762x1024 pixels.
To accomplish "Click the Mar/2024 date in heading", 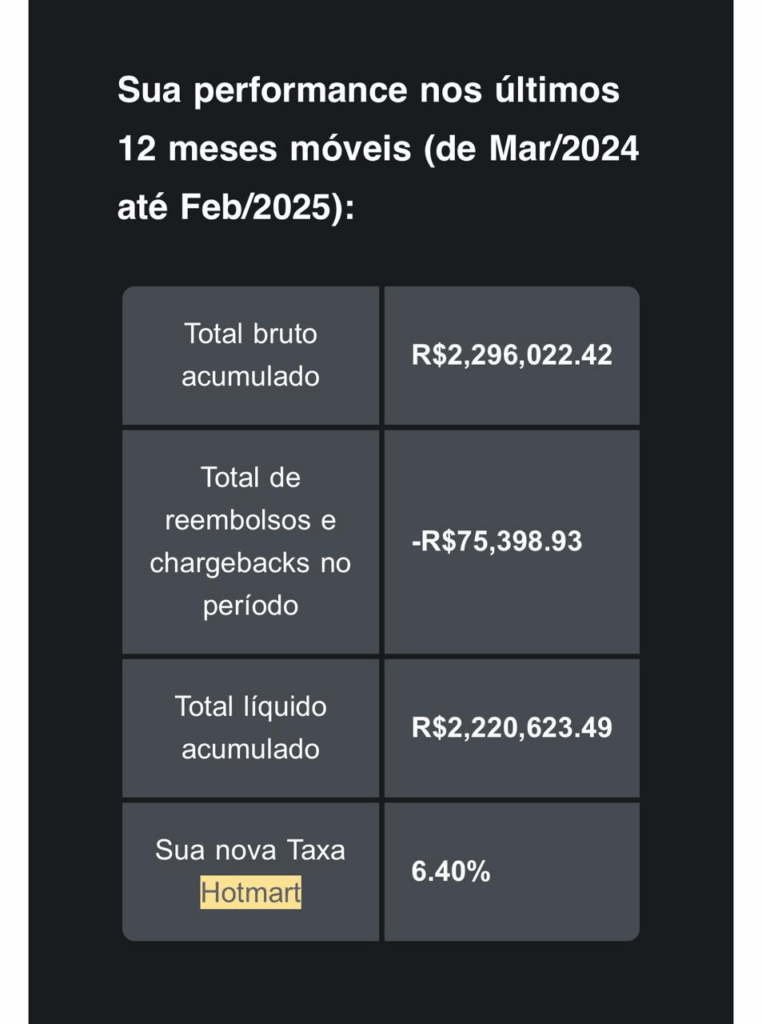I will pyautogui.click(x=564, y=149).
